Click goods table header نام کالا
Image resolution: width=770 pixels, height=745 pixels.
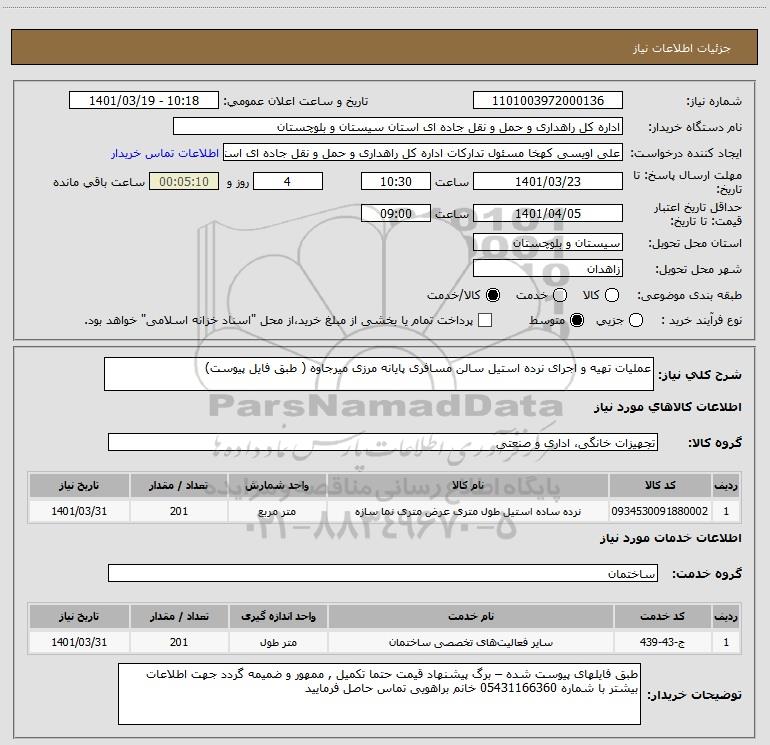468,486
